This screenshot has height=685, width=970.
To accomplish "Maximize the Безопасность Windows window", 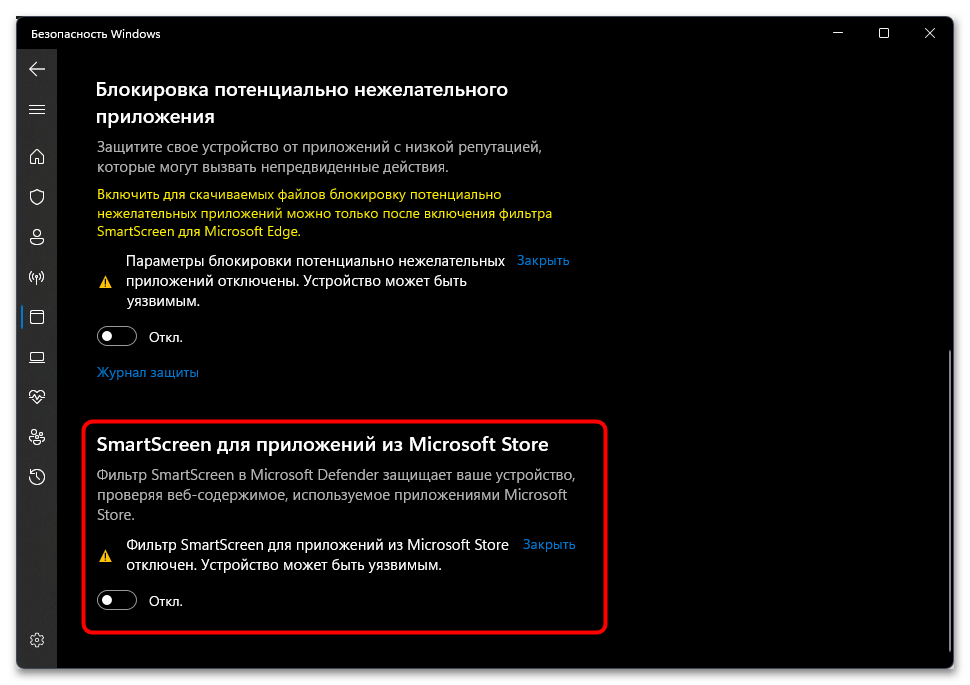I will point(884,33).
